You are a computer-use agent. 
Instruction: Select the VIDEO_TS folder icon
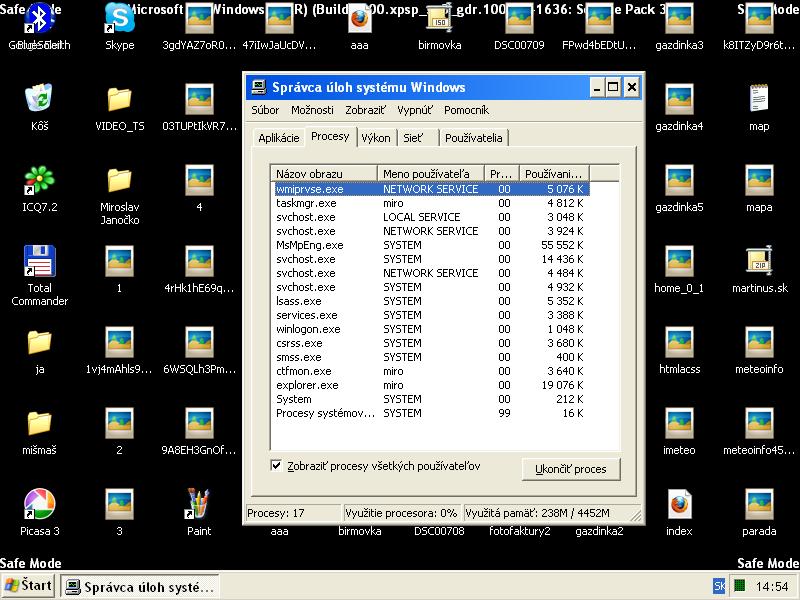tap(119, 99)
